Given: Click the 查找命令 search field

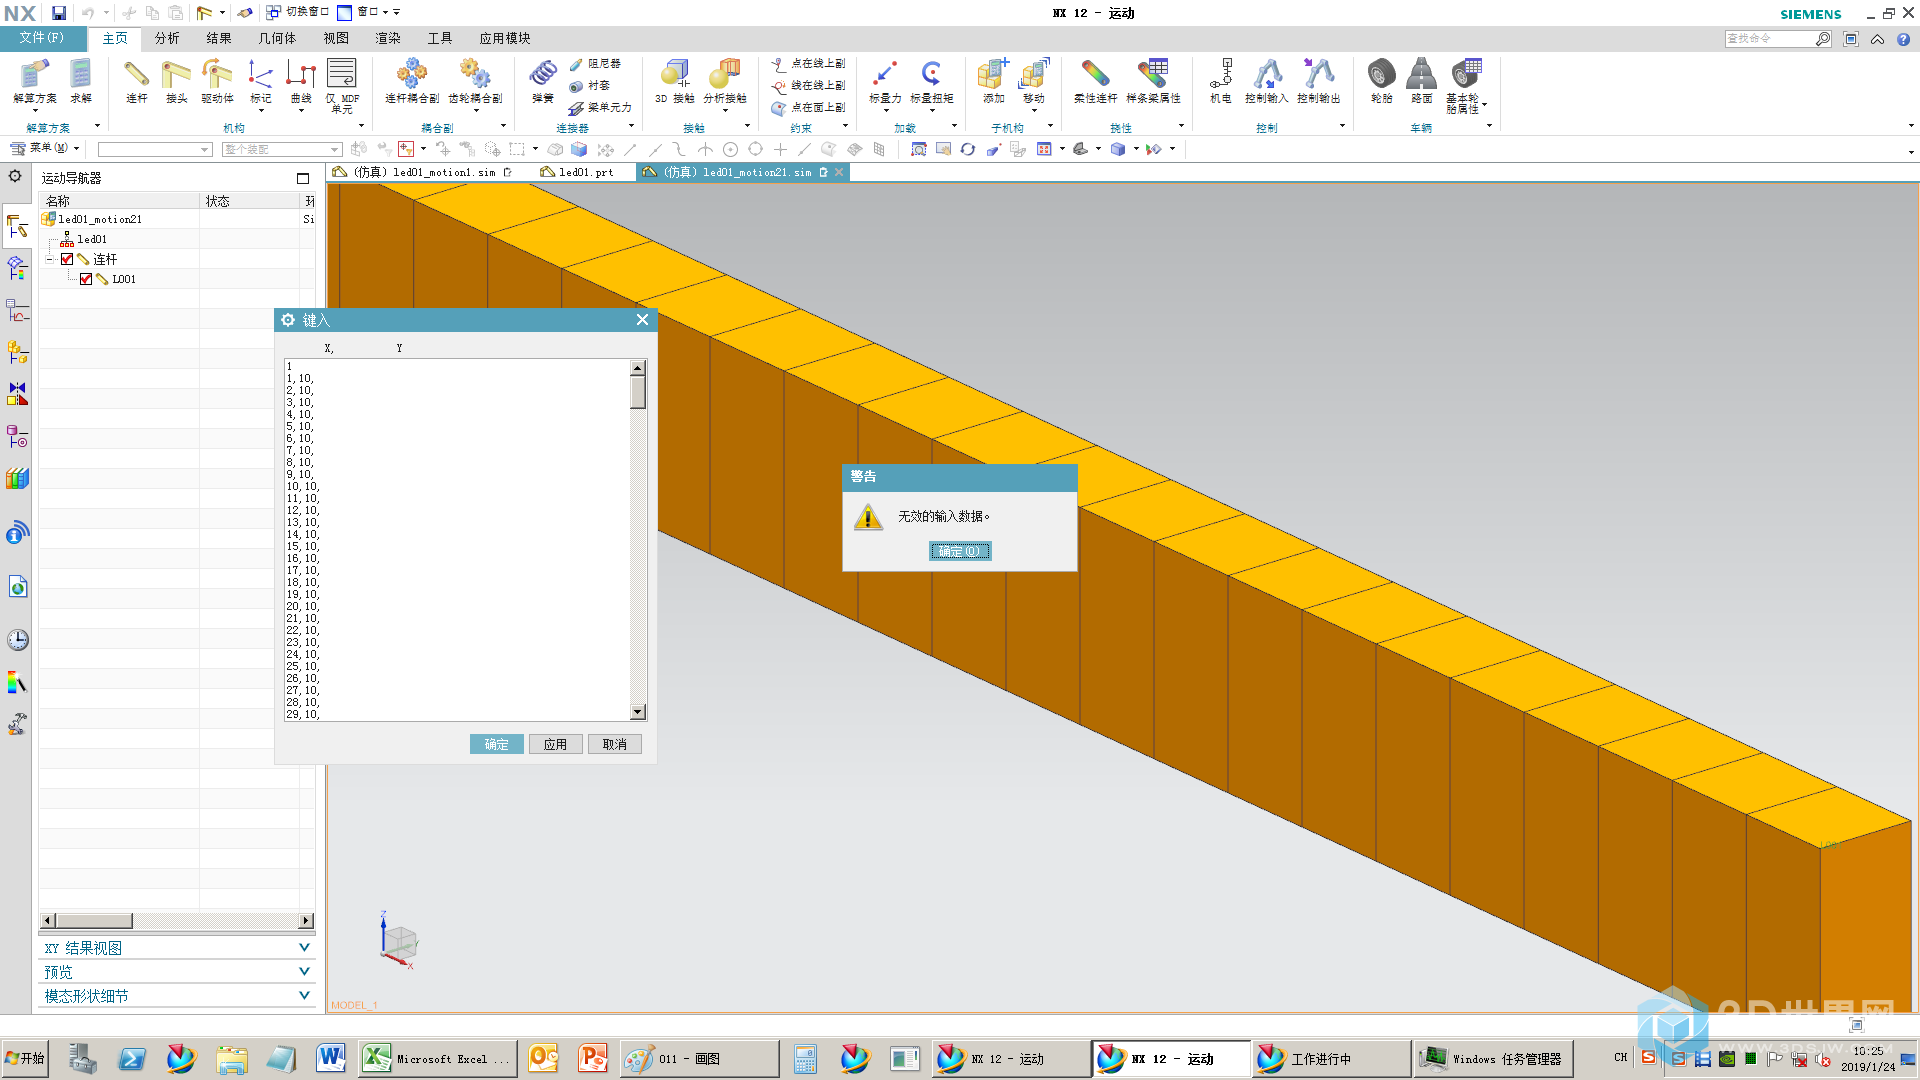Looking at the screenshot, I should (1771, 38).
